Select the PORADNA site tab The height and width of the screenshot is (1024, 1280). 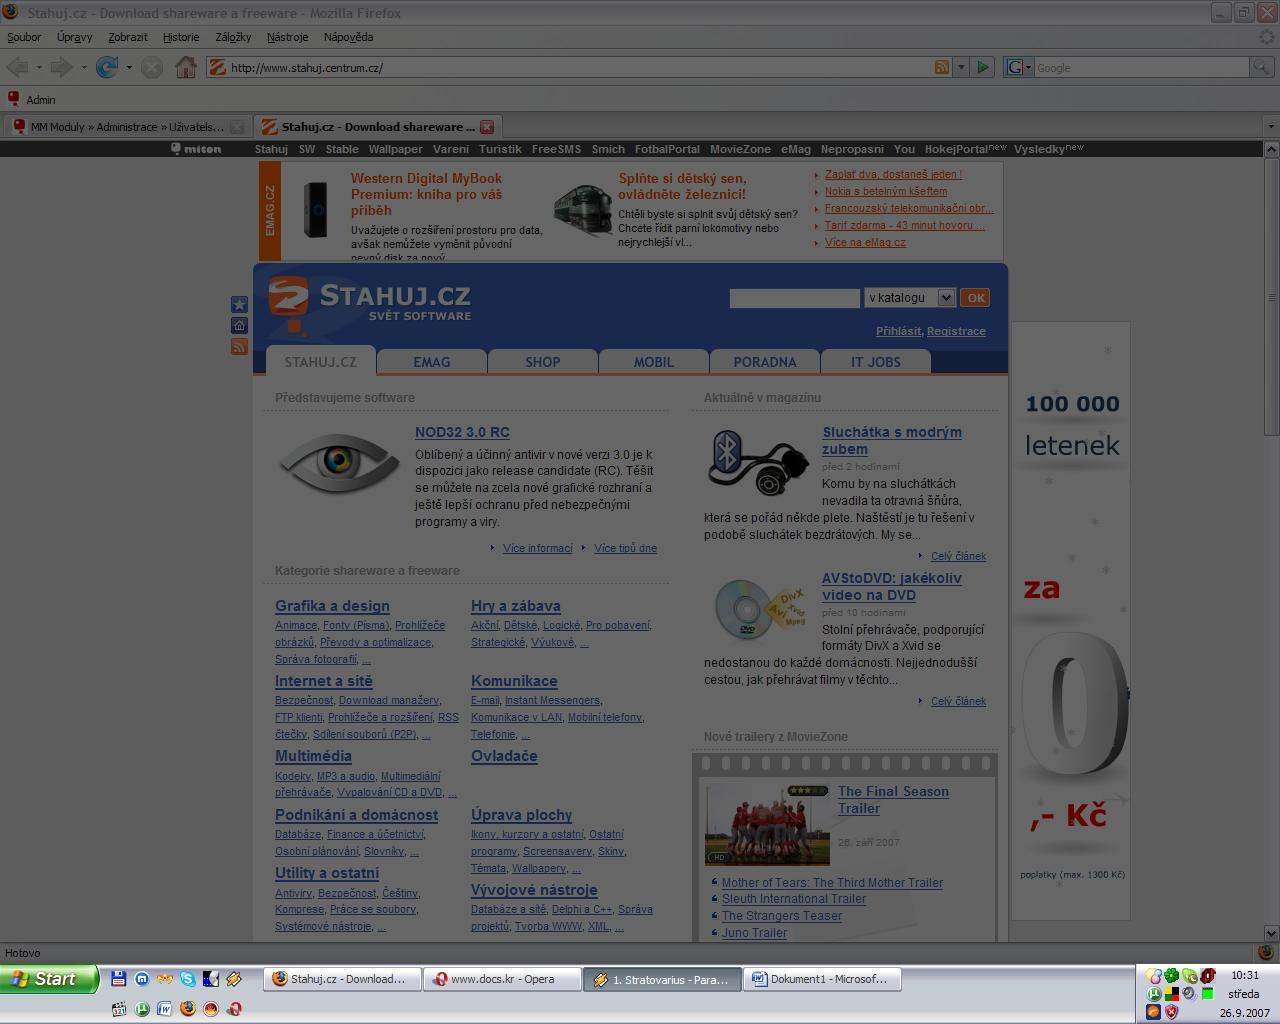(765, 362)
